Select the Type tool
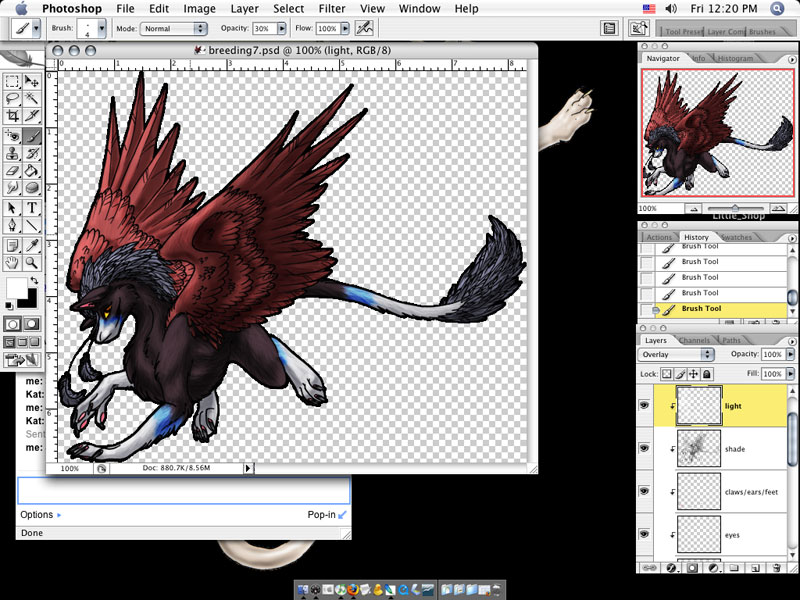800x600 pixels. pyautogui.click(x=32, y=208)
